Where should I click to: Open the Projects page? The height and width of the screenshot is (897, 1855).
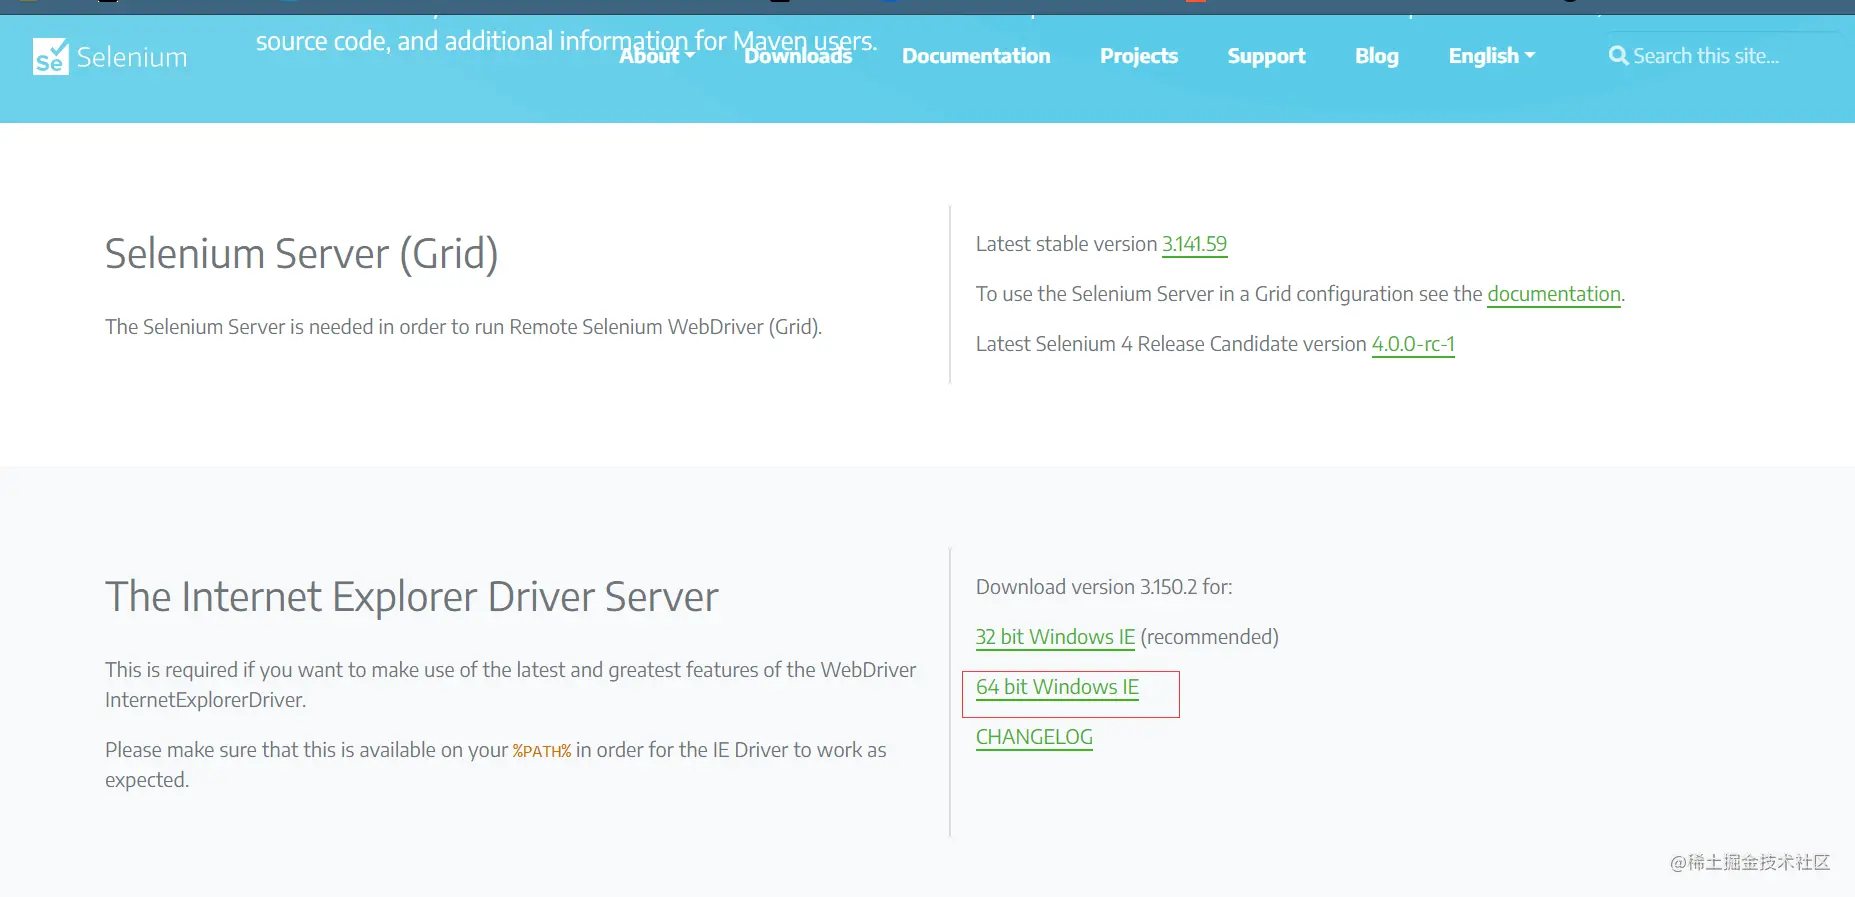tap(1139, 56)
